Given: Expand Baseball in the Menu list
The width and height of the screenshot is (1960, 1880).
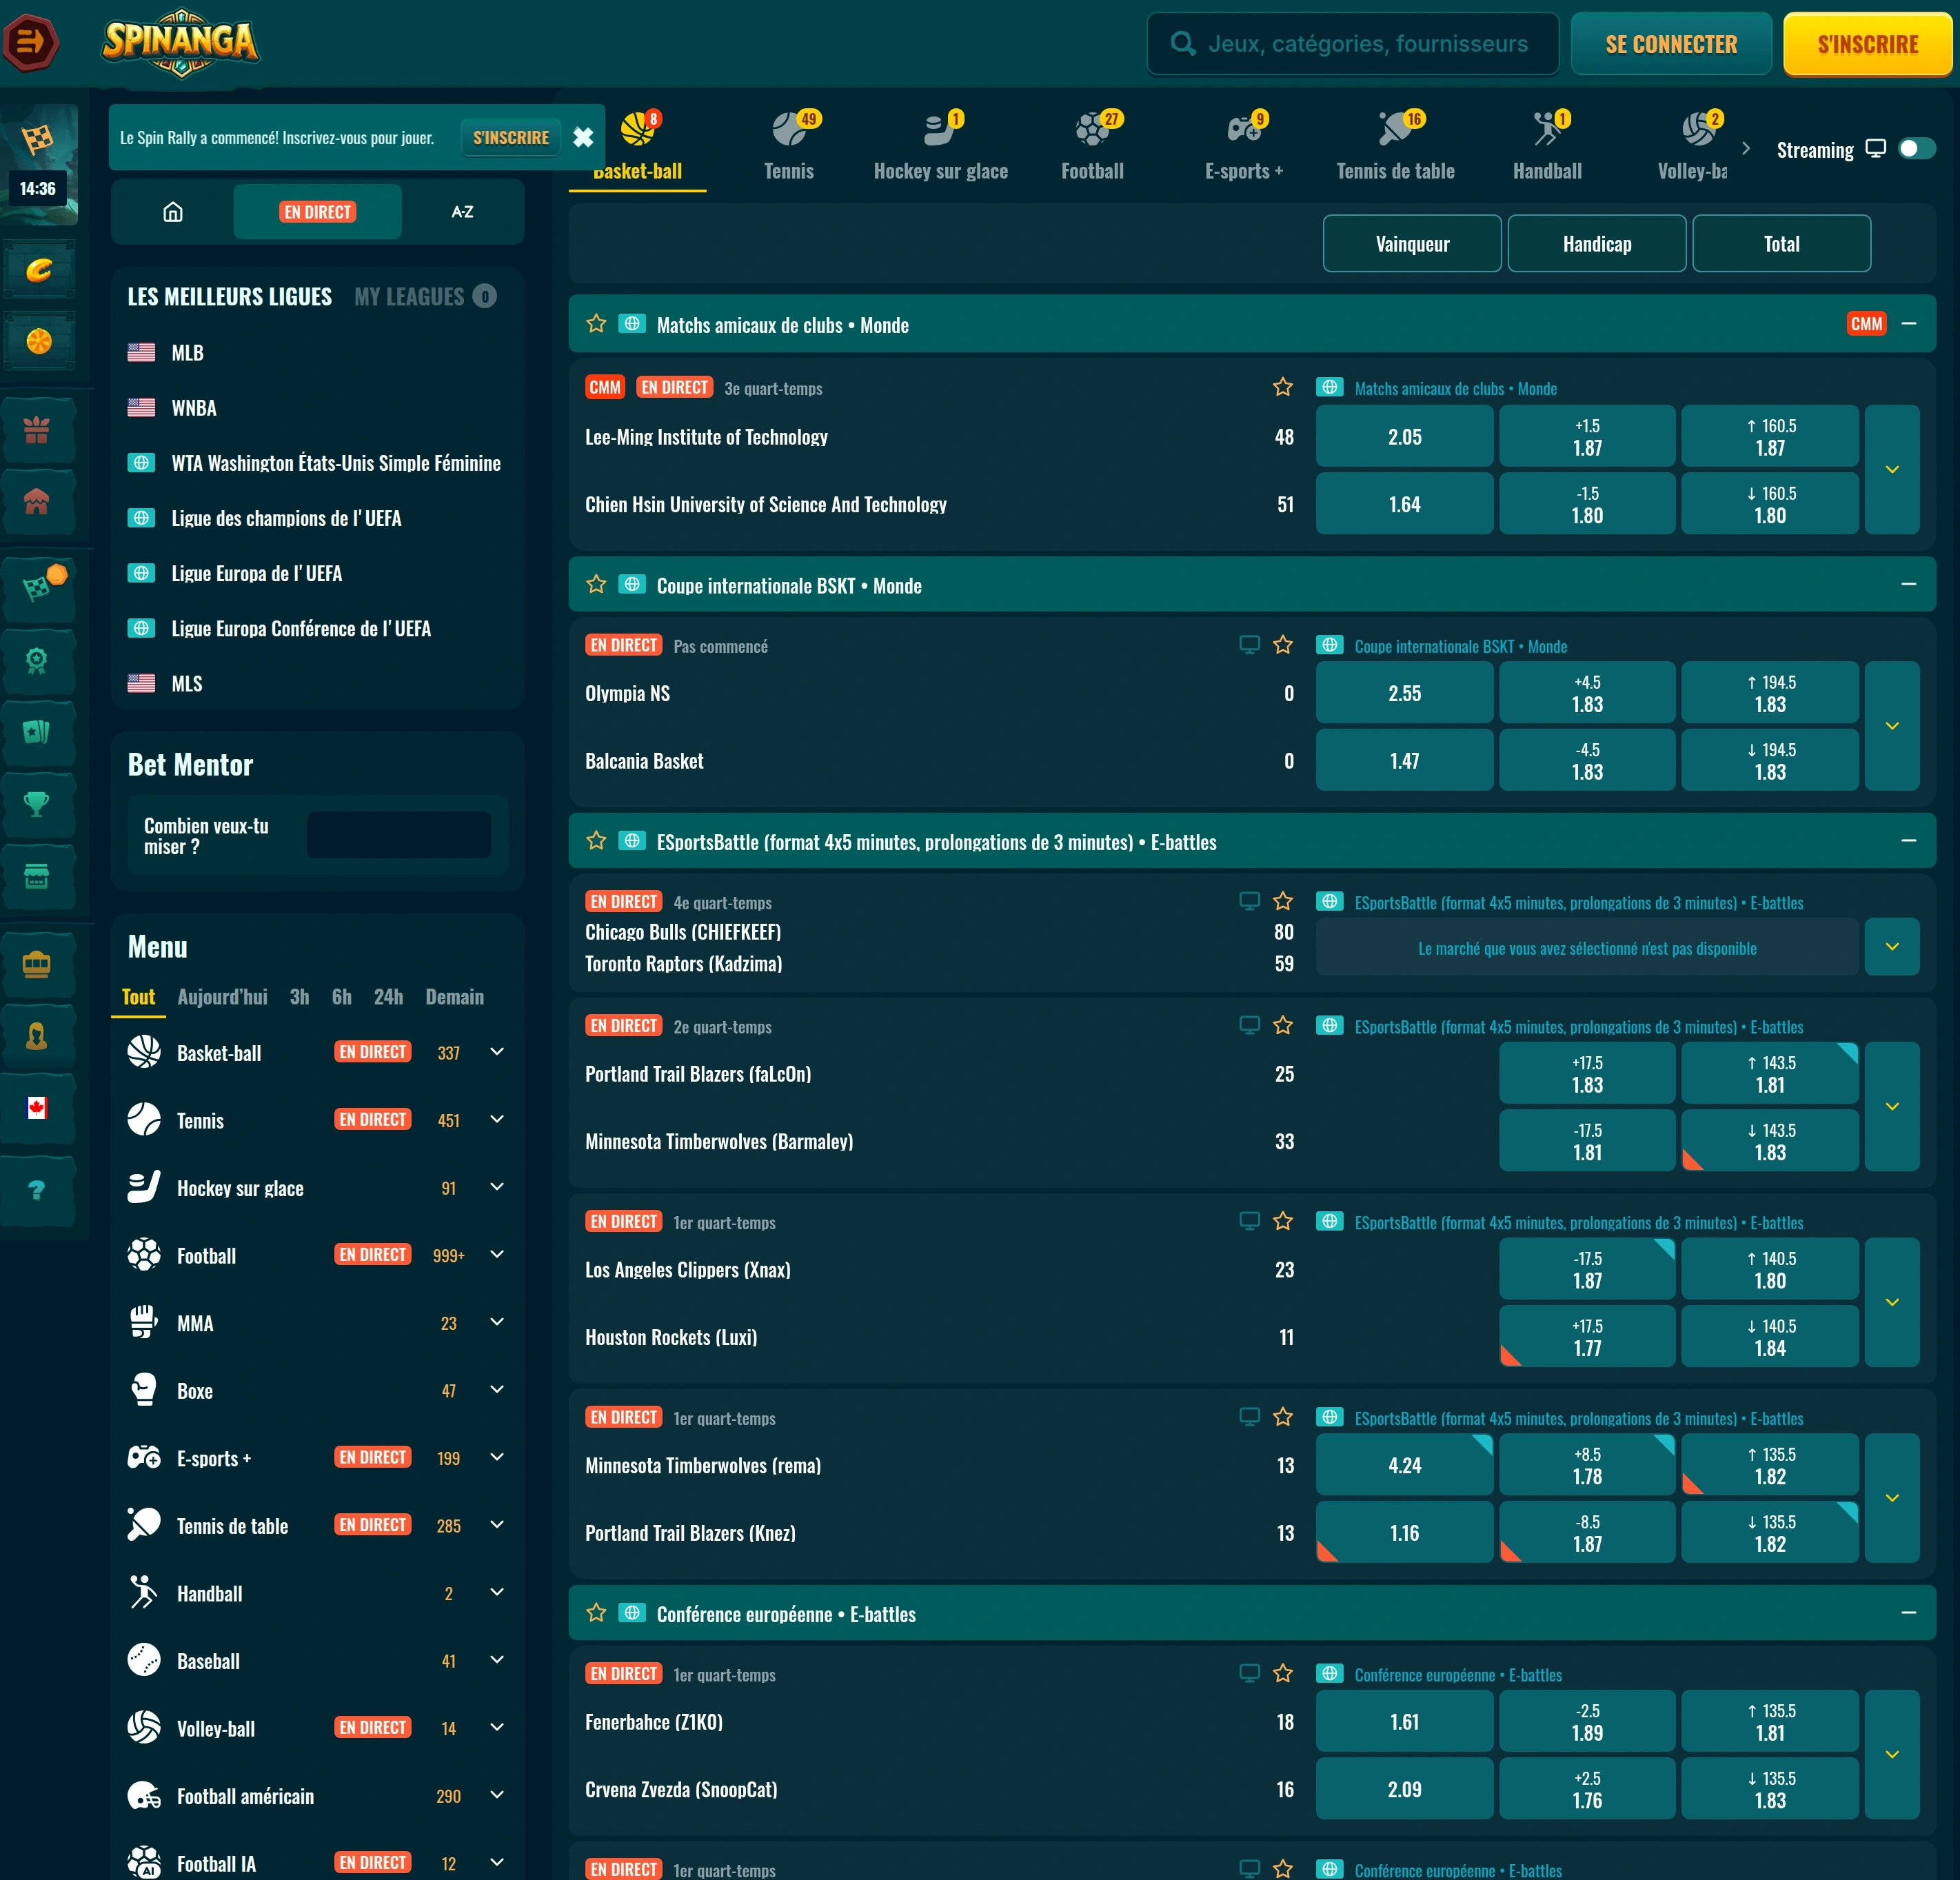Looking at the screenshot, I should [x=497, y=1659].
